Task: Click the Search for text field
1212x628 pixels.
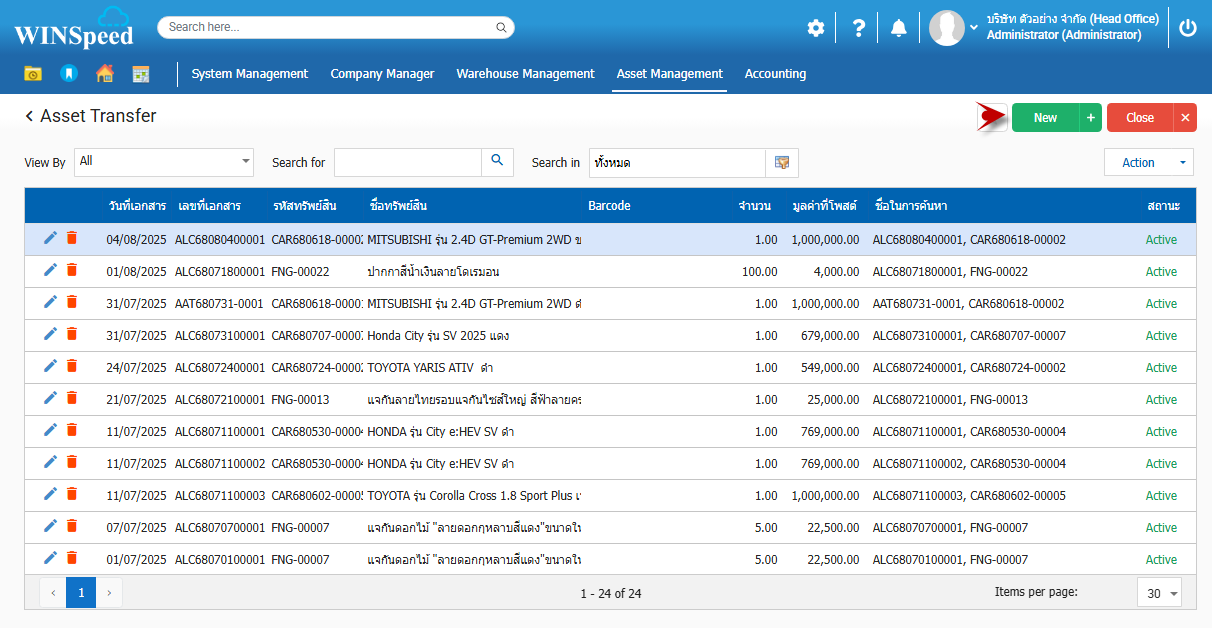Action: click(x=408, y=162)
